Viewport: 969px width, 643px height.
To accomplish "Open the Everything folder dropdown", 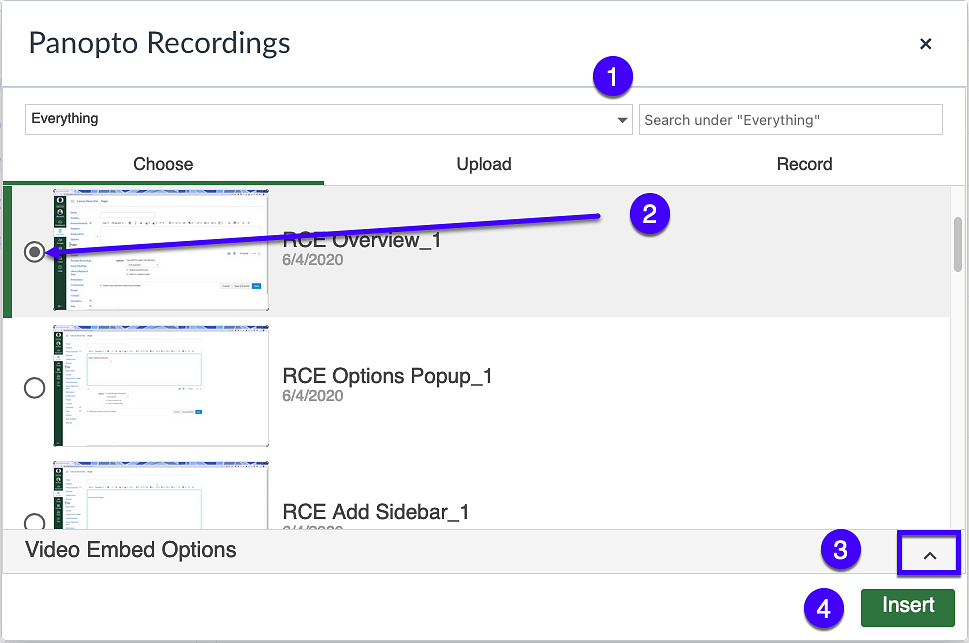I will click(328, 119).
